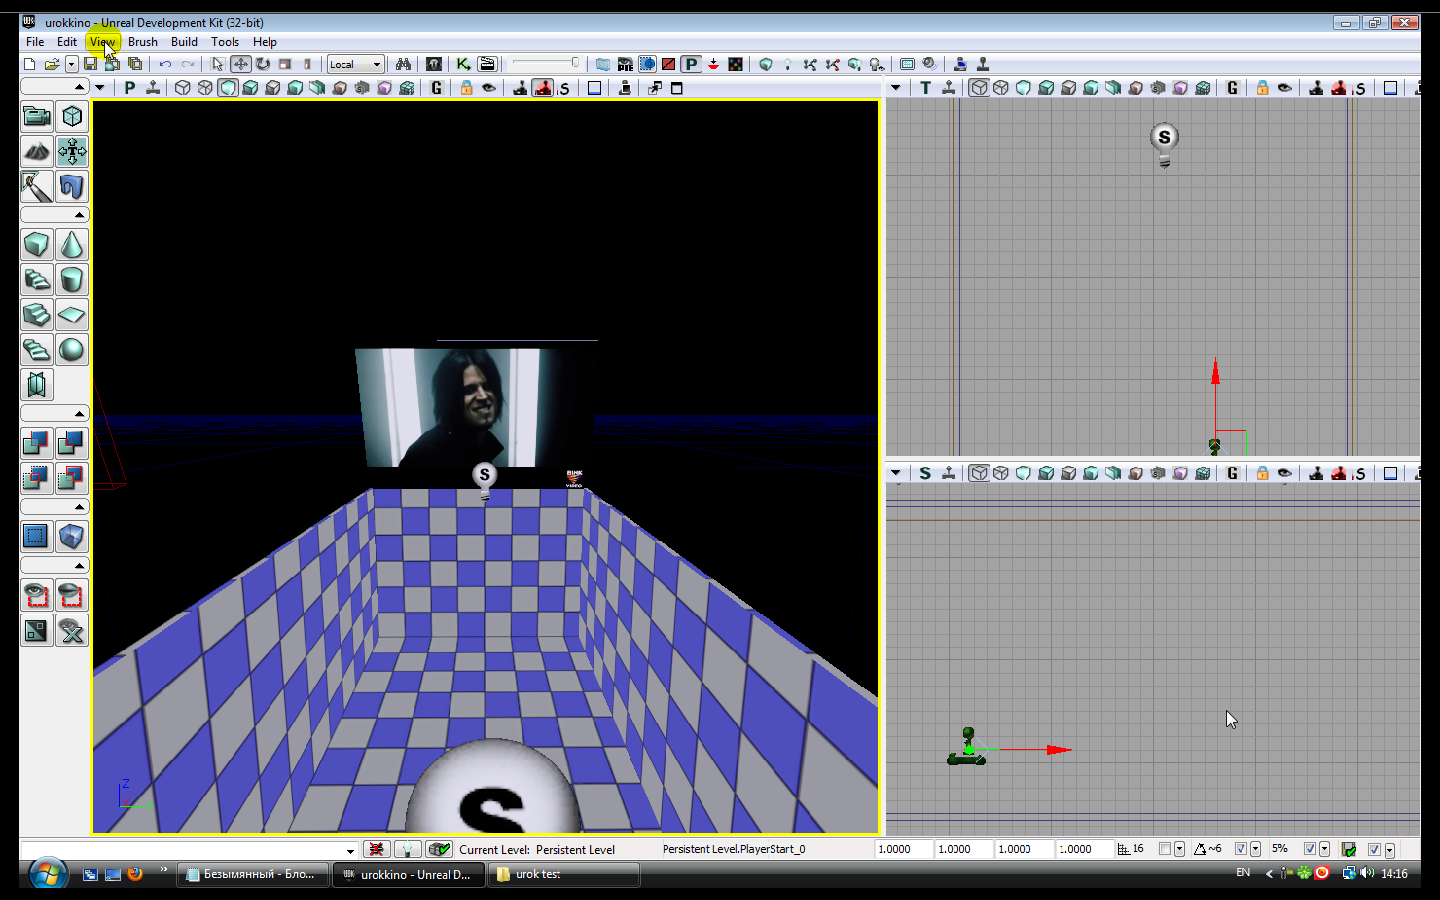1440x900 pixels.
Task: Adjust the camera speed slider in toolbar
Action: tap(545, 63)
